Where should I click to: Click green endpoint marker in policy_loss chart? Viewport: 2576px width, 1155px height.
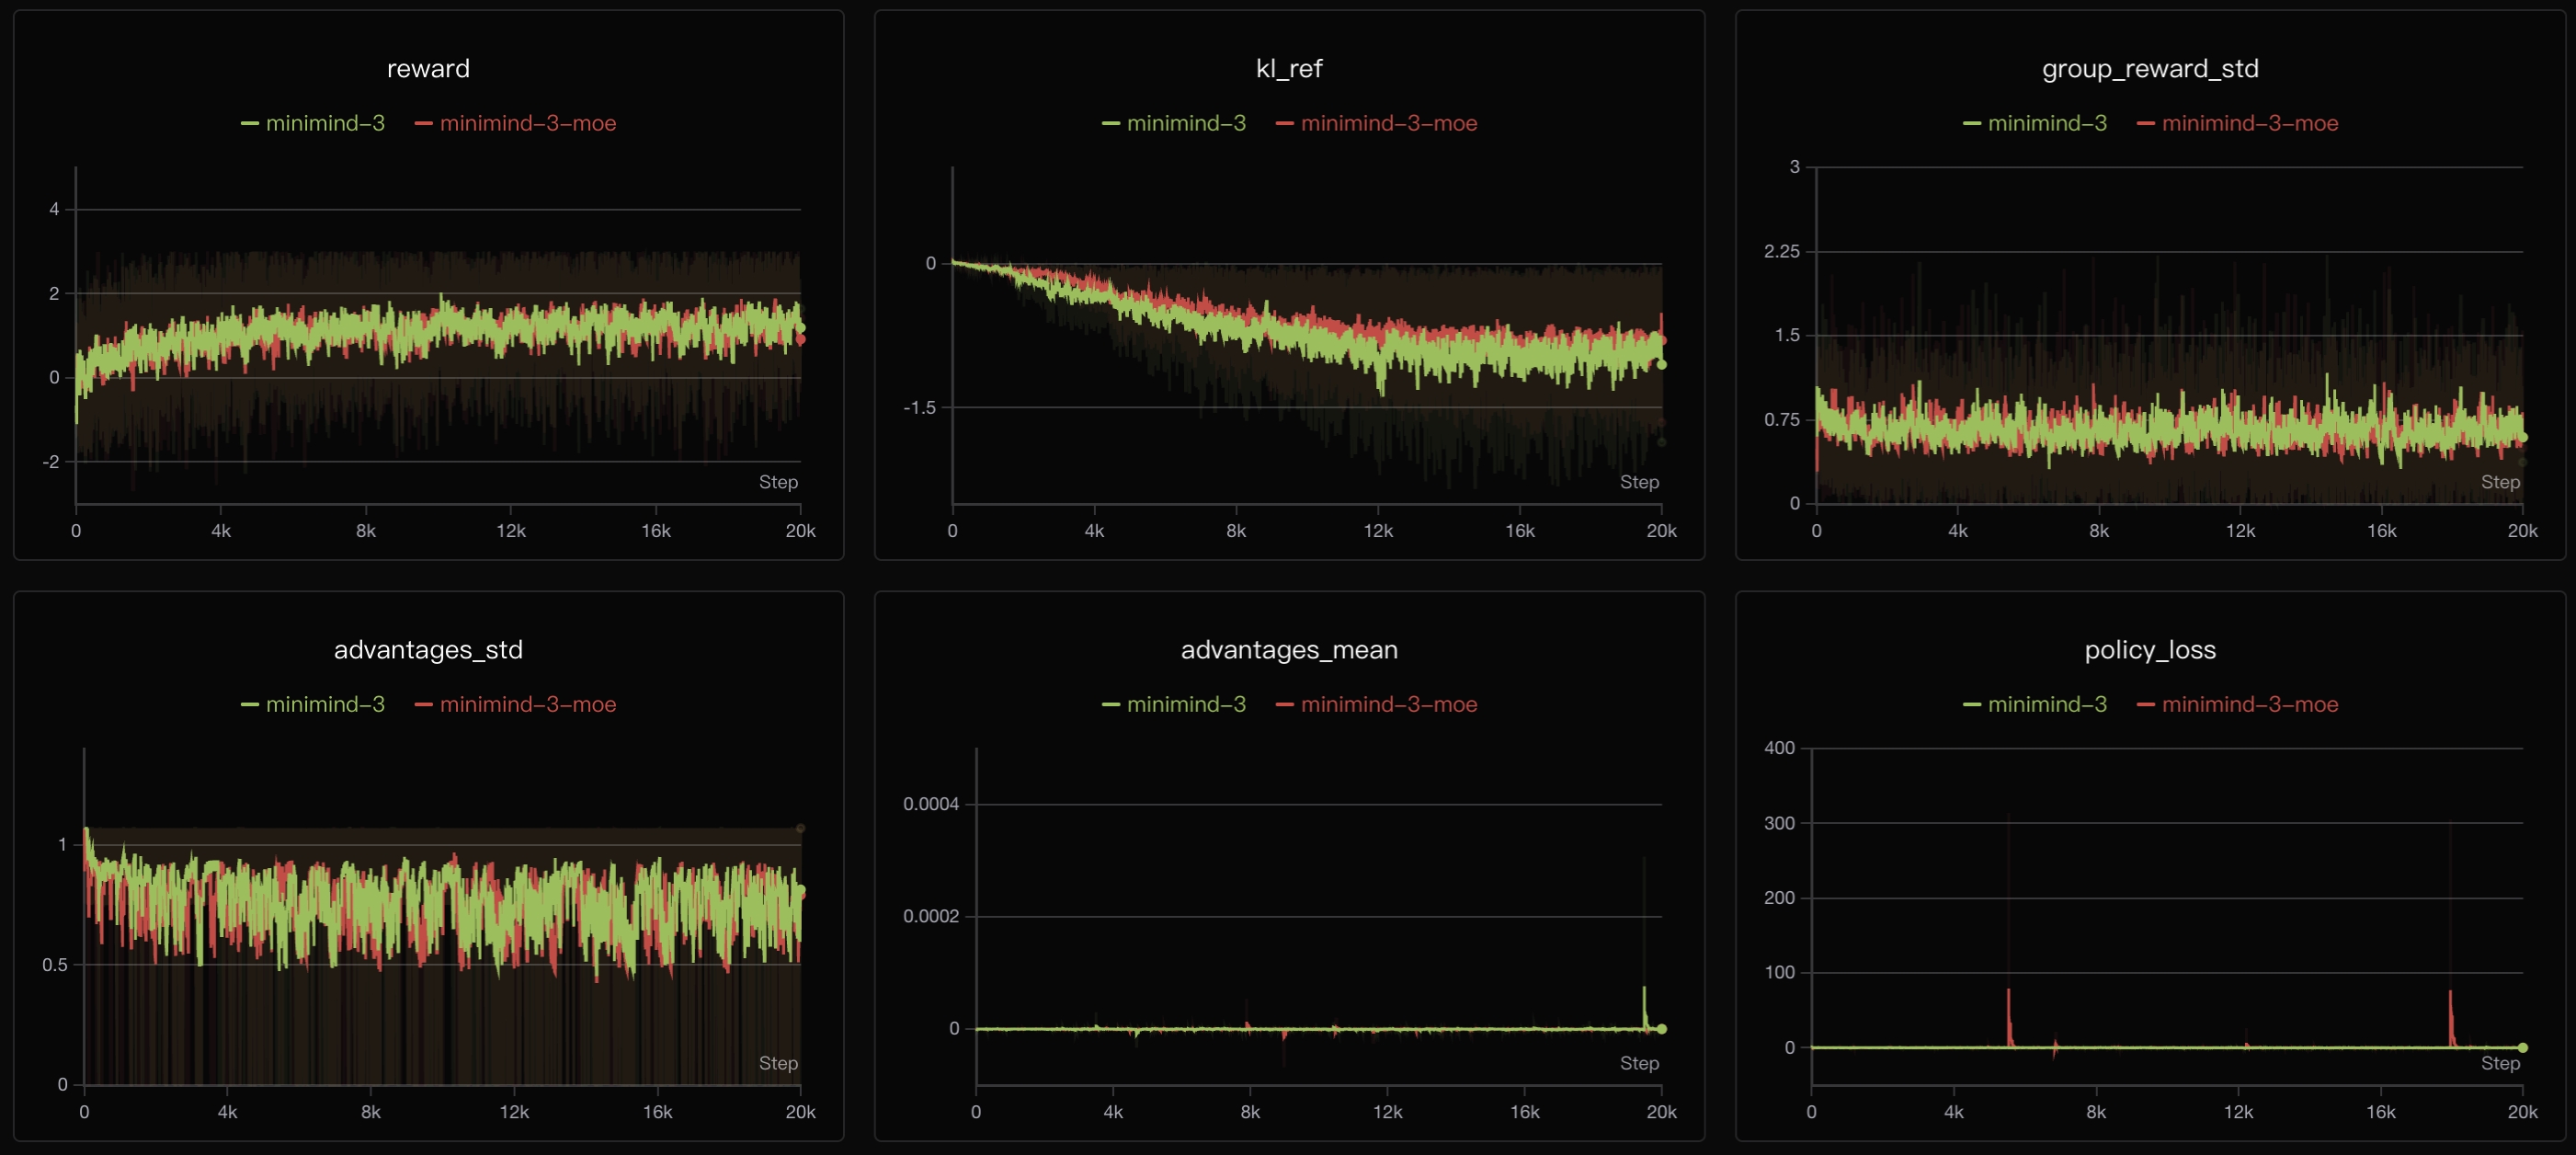(x=2522, y=1047)
